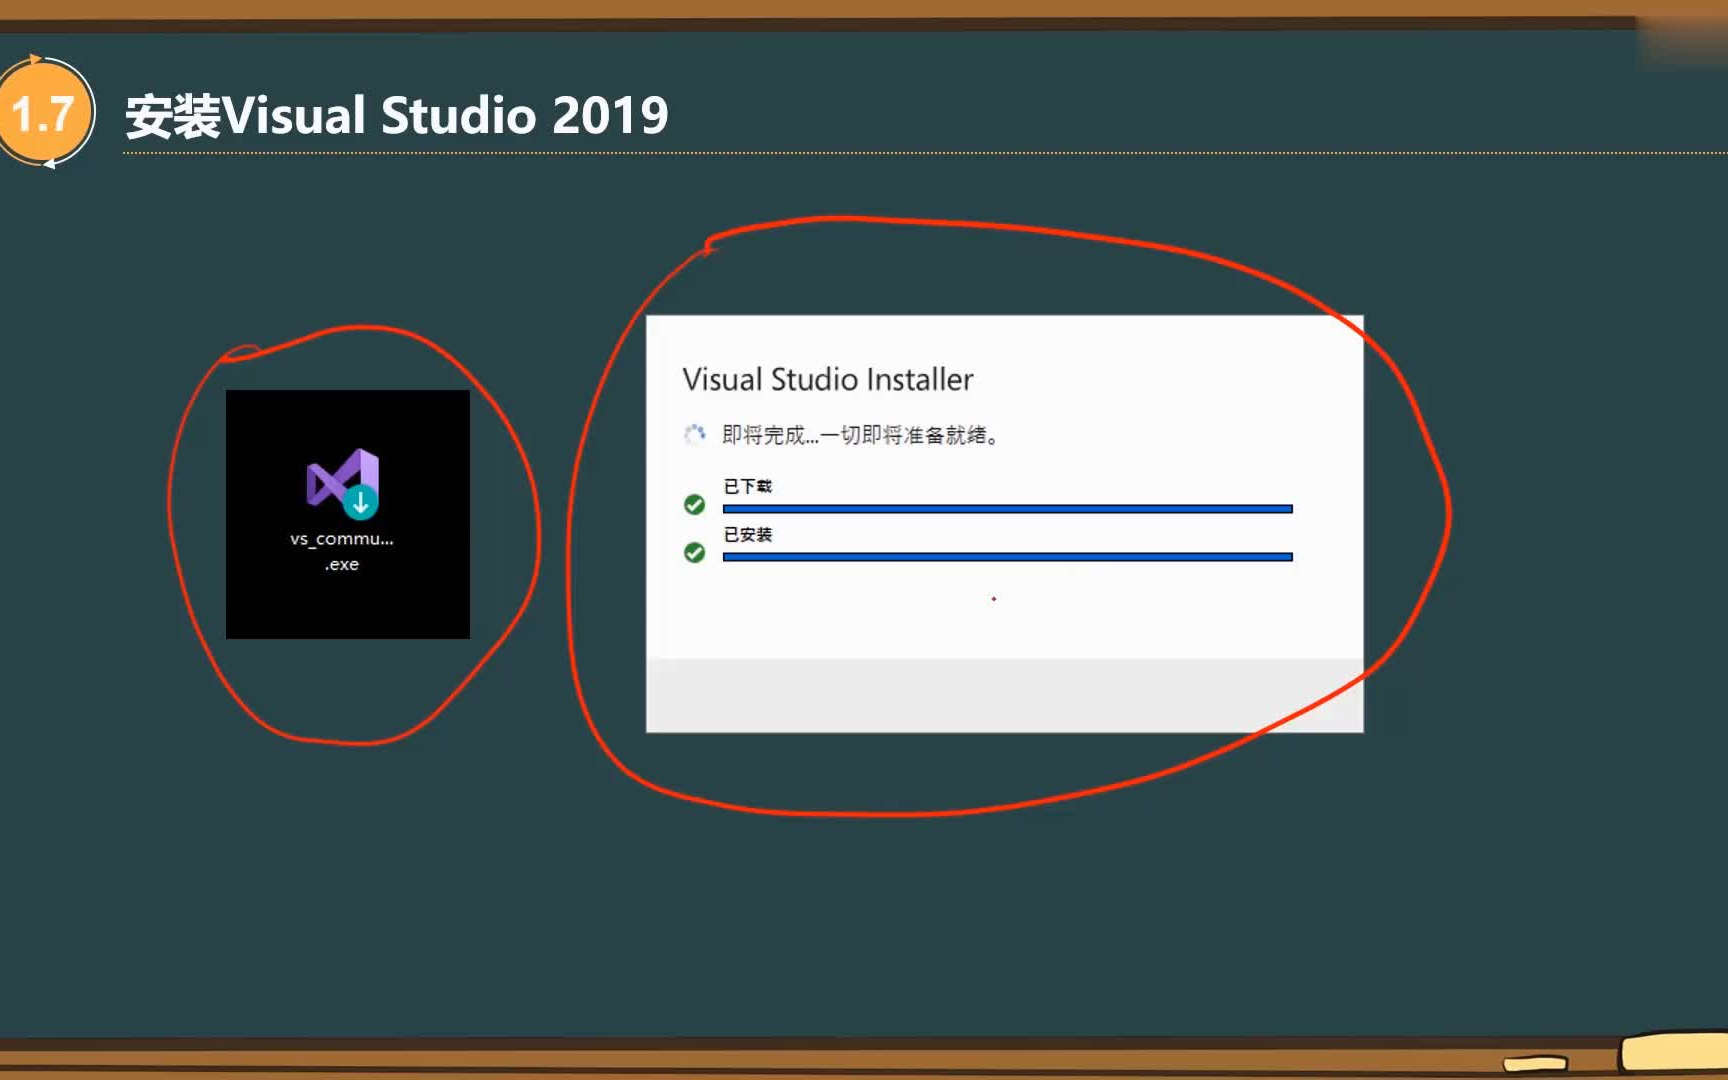1728x1080 pixels.
Task: Click the teal download badge on the VS icon
Action: tap(362, 502)
